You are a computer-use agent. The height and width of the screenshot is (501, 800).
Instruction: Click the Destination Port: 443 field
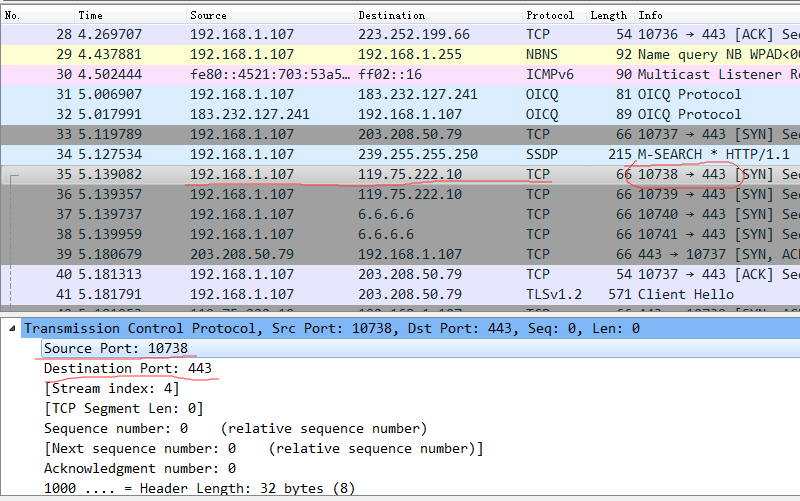point(127,368)
